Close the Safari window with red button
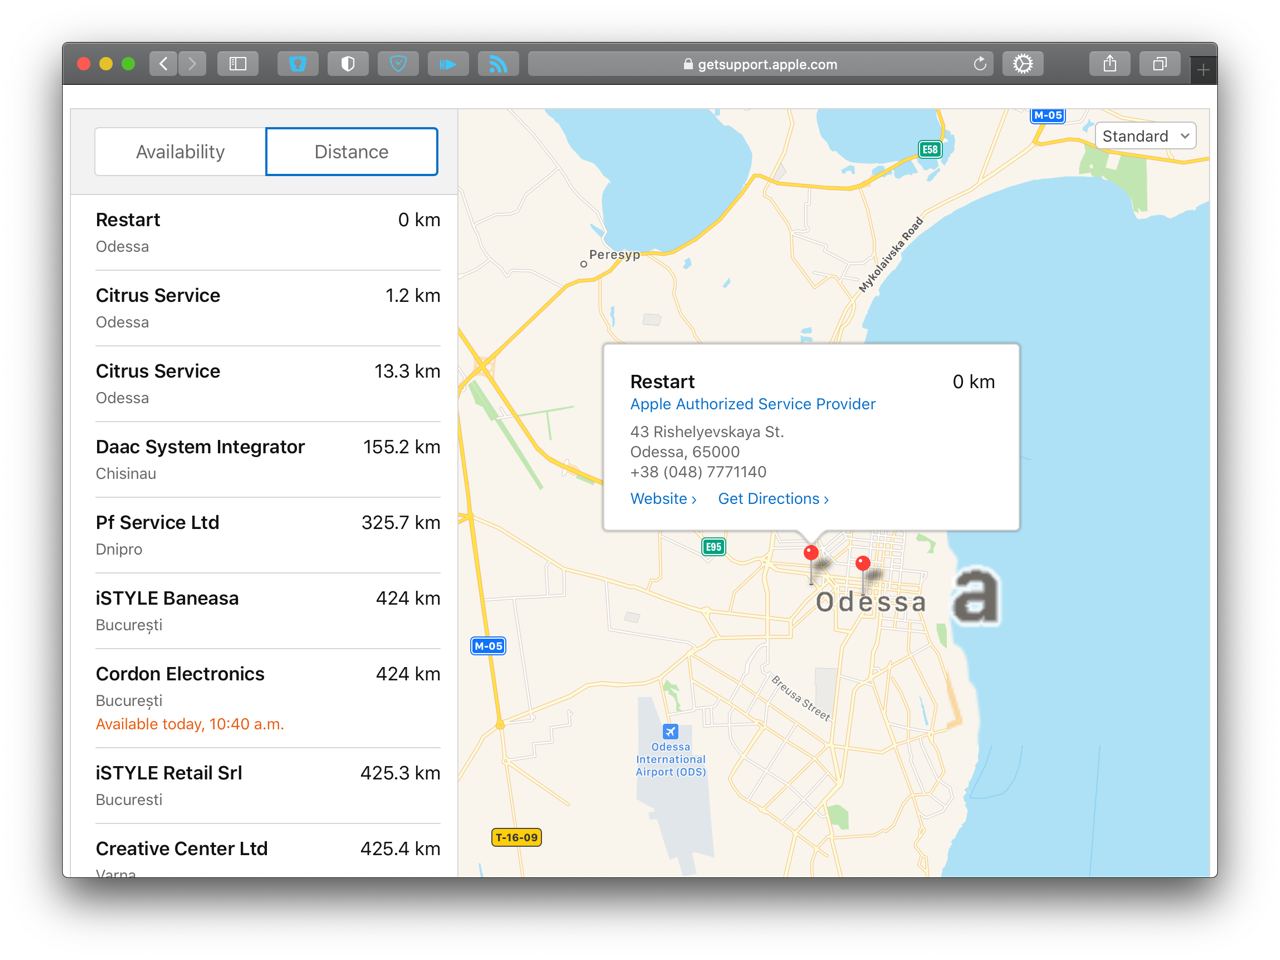Image resolution: width=1280 pixels, height=960 pixels. coord(84,64)
